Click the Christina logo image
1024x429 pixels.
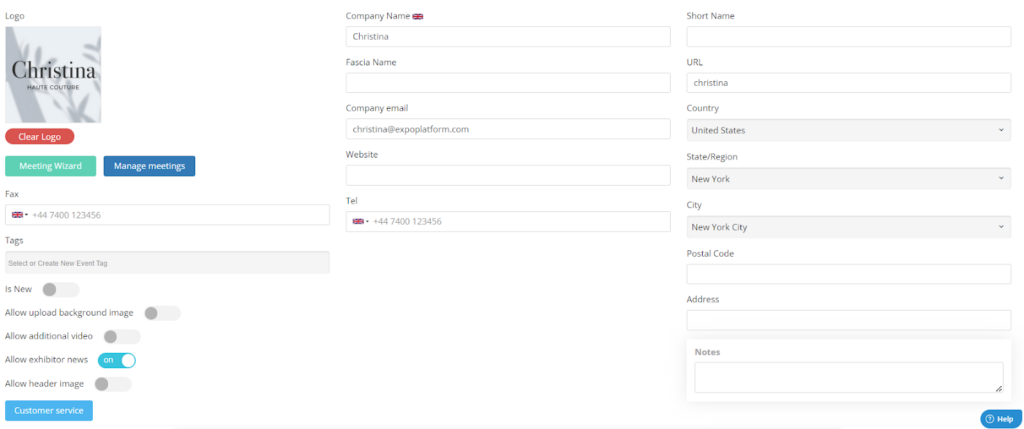tap(53, 74)
